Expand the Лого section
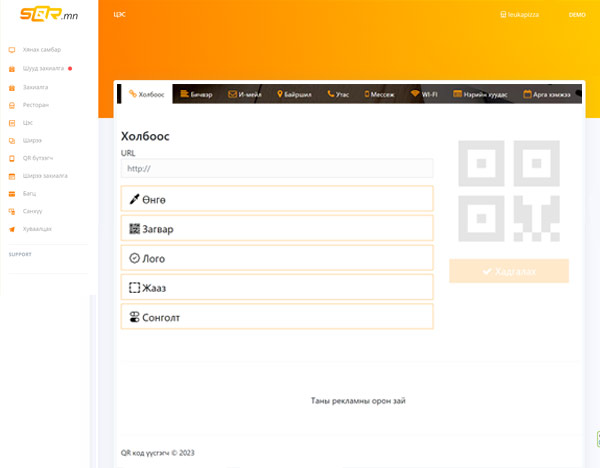 [x=276, y=258]
